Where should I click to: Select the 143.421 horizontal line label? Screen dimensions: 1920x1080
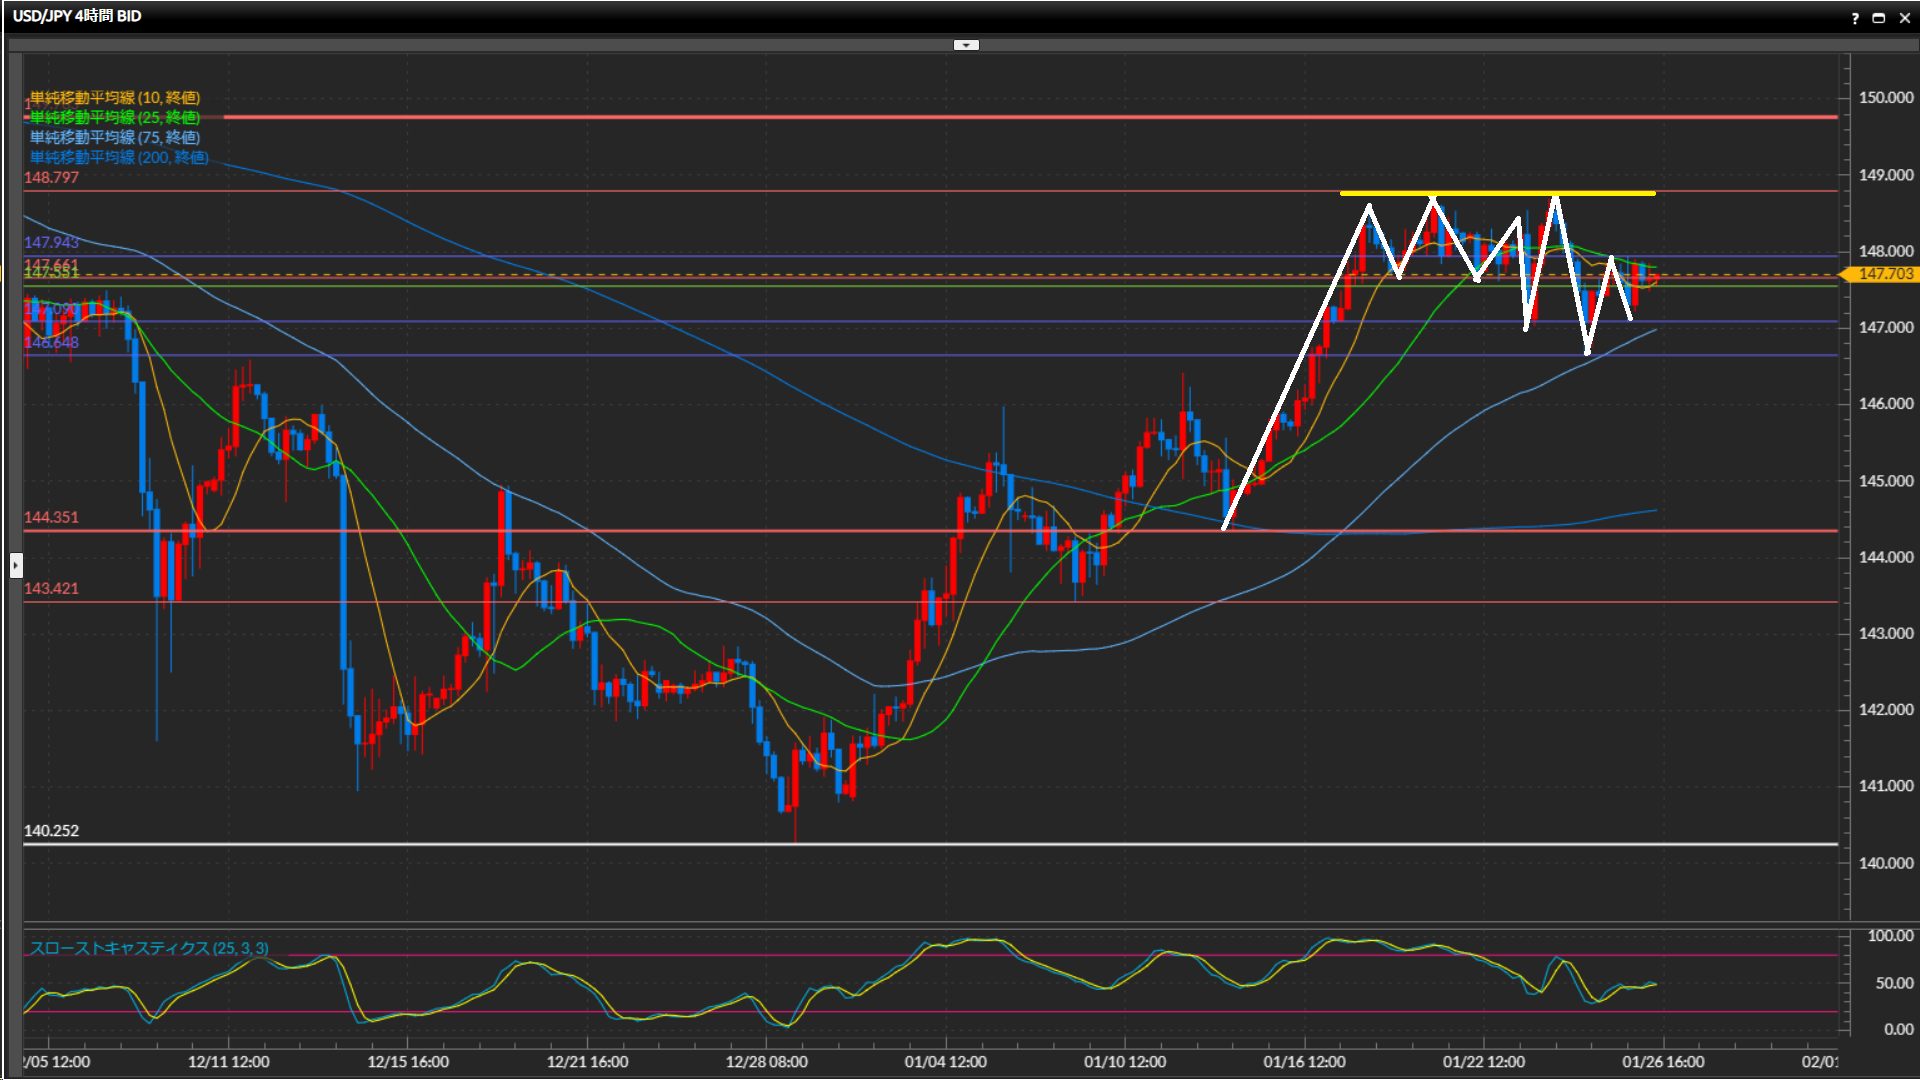pyautogui.click(x=51, y=588)
